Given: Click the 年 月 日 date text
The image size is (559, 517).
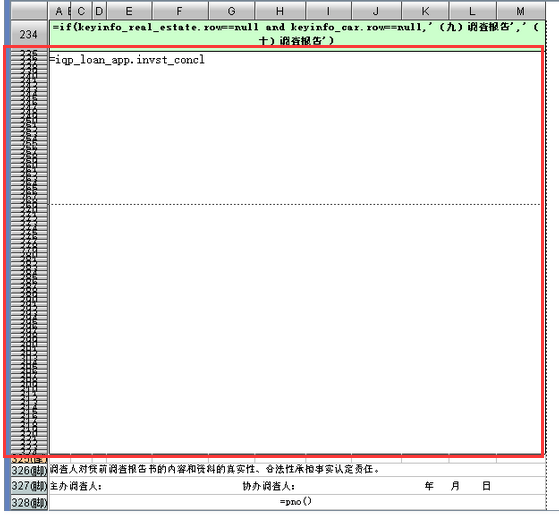Looking at the screenshot, I should pyautogui.click(x=458, y=486).
